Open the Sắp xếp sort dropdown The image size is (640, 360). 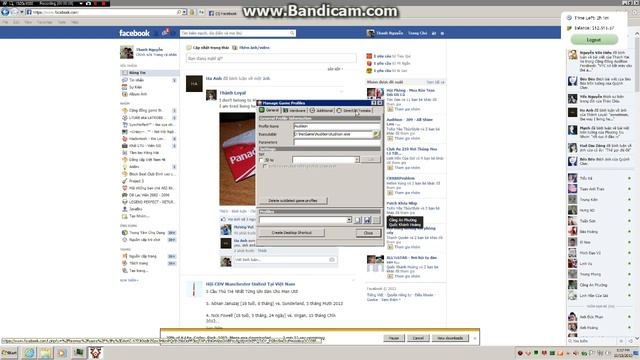(335, 69)
